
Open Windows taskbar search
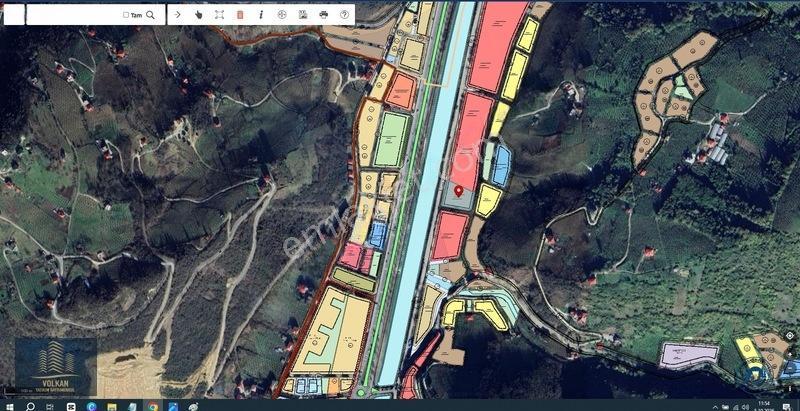(30, 406)
